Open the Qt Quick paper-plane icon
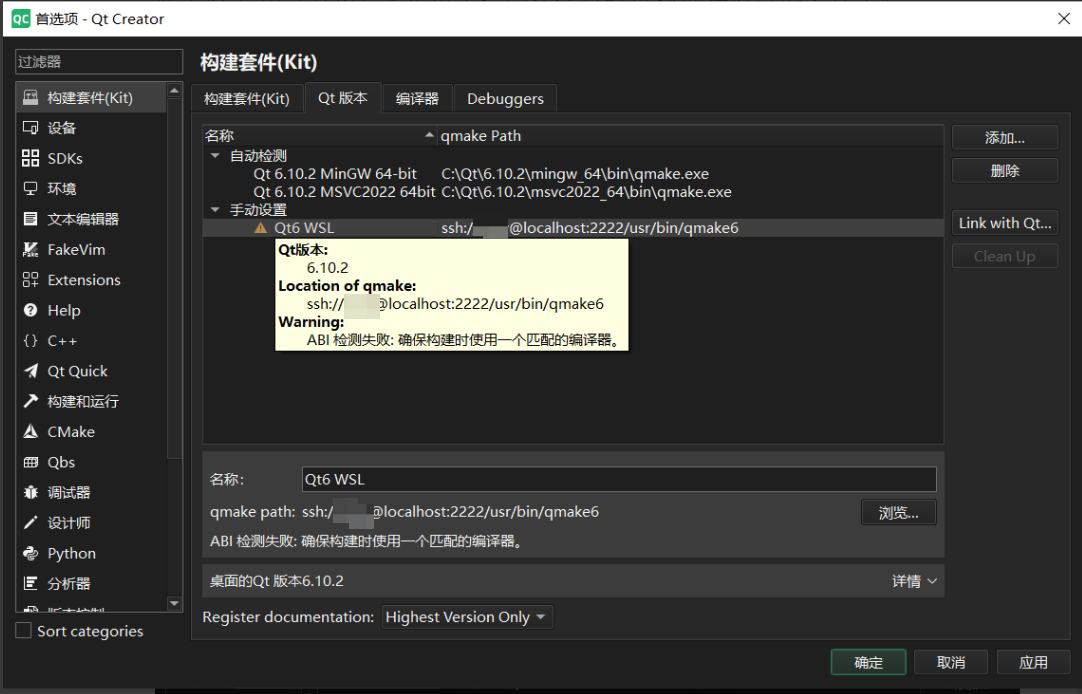Viewport: 1082px width, 694px height. coord(30,370)
